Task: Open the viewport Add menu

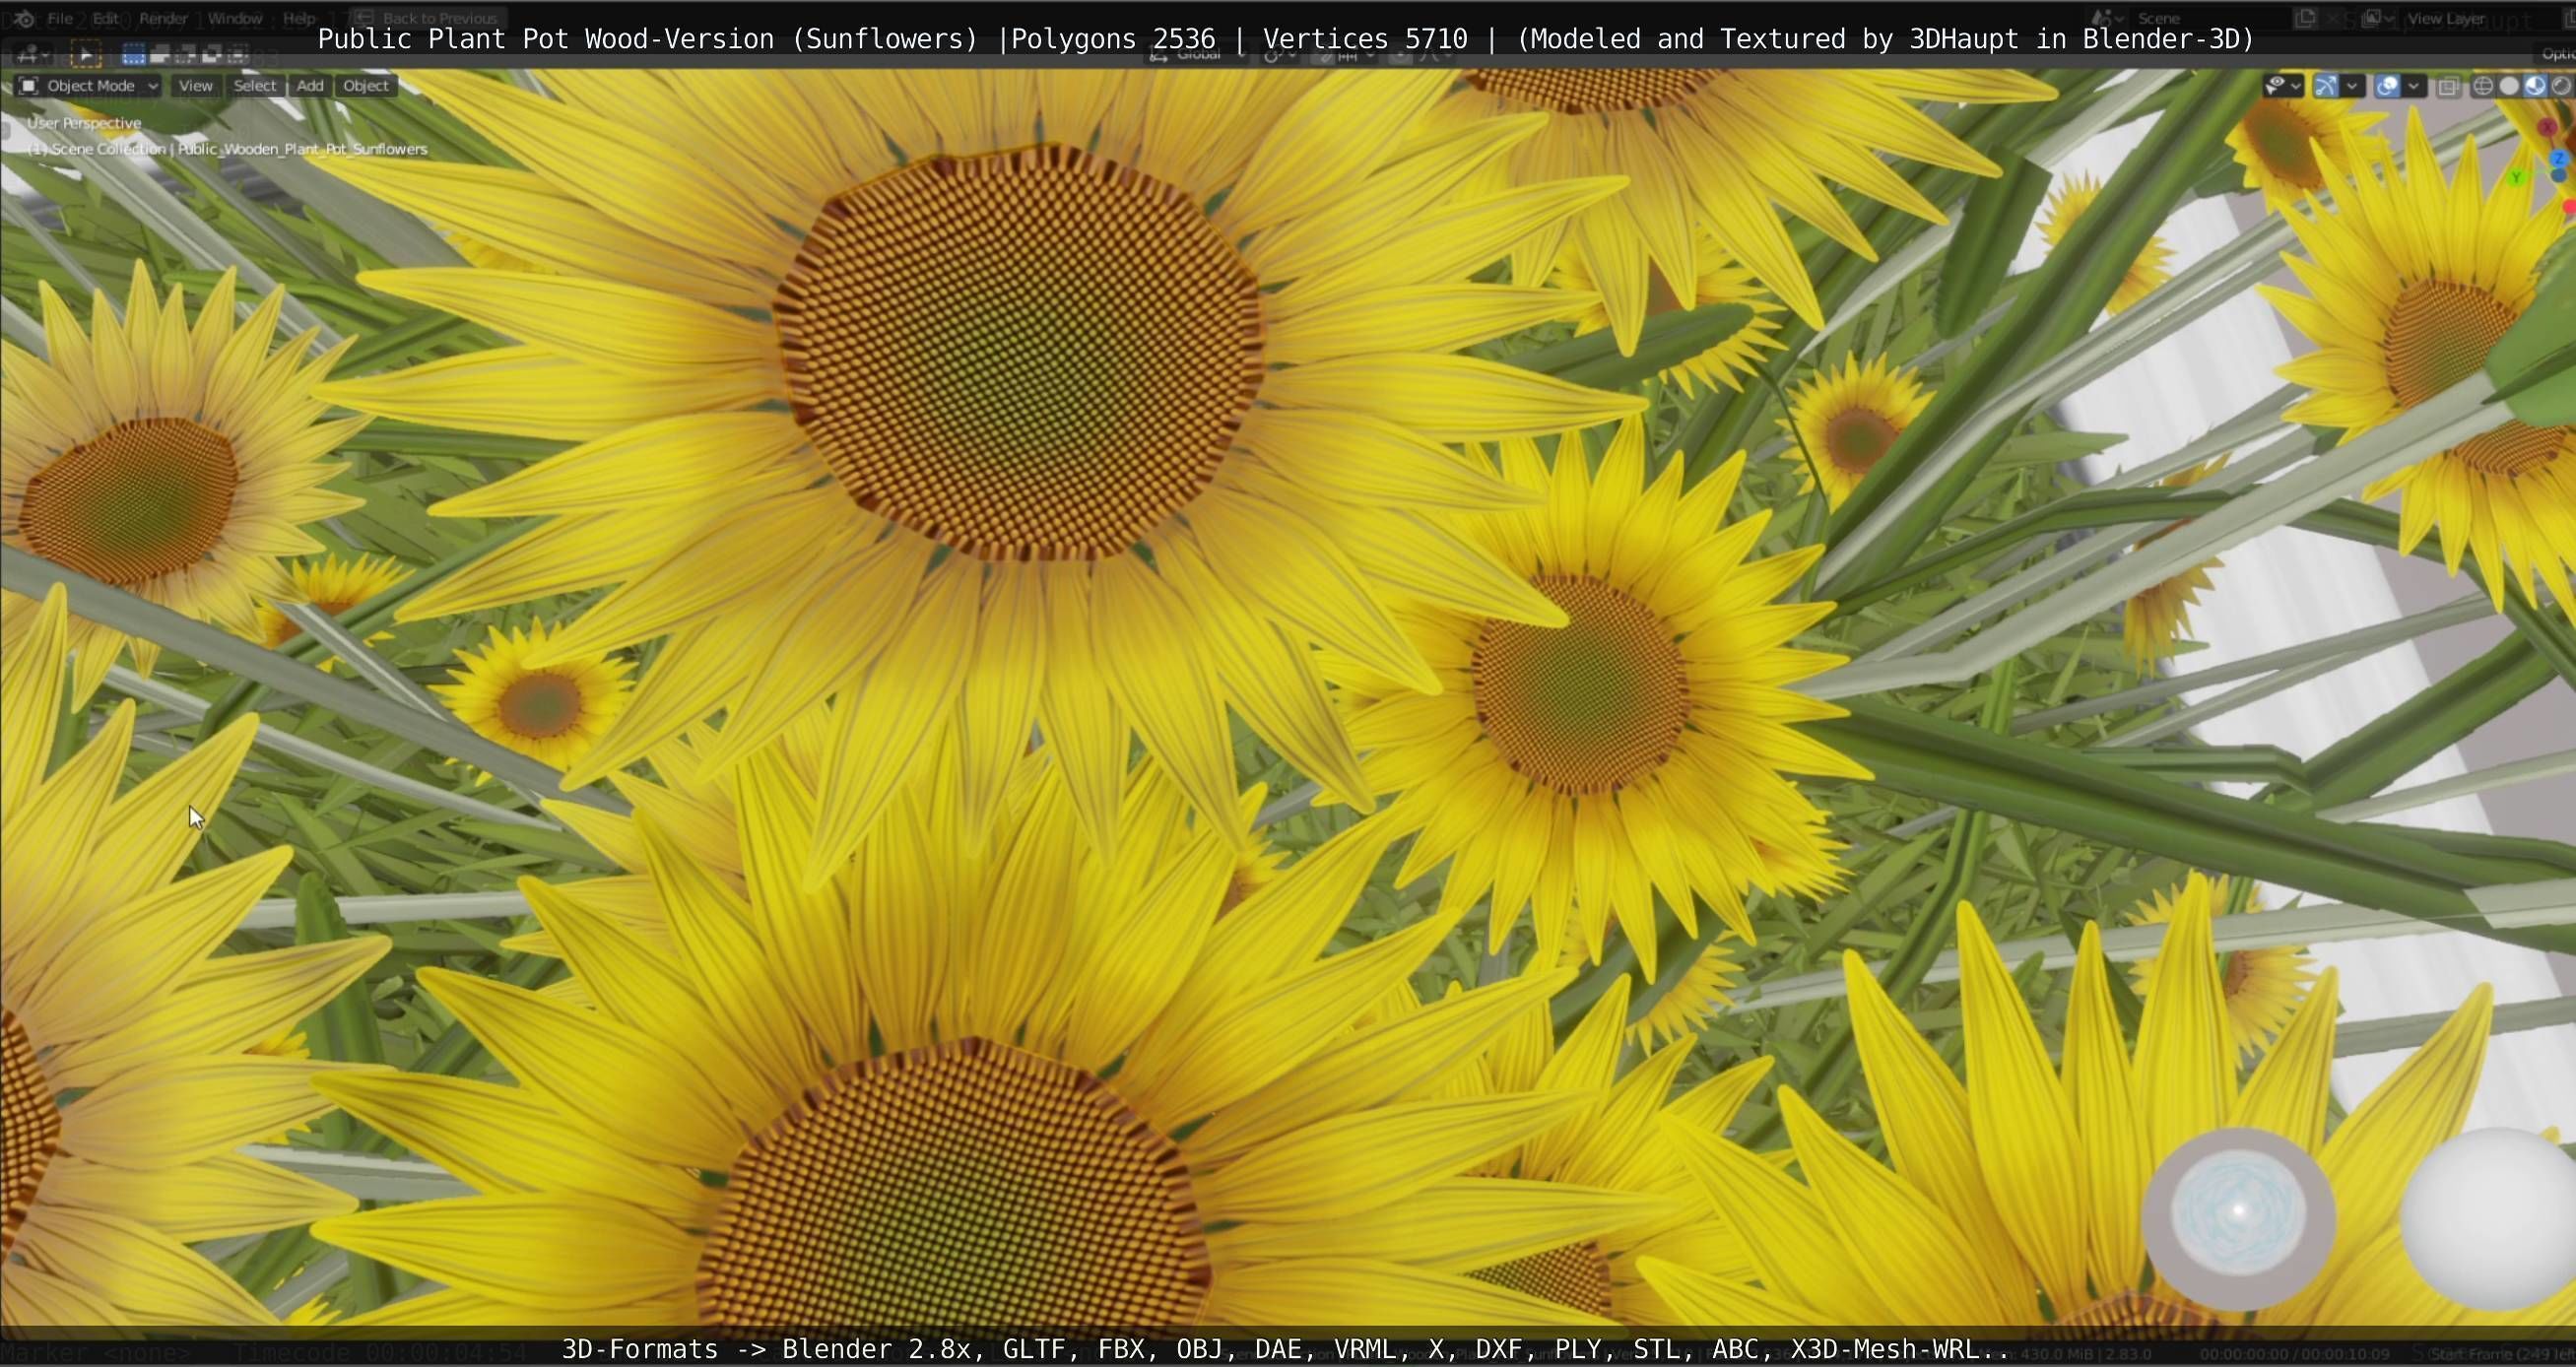Action: pyautogui.click(x=310, y=86)
